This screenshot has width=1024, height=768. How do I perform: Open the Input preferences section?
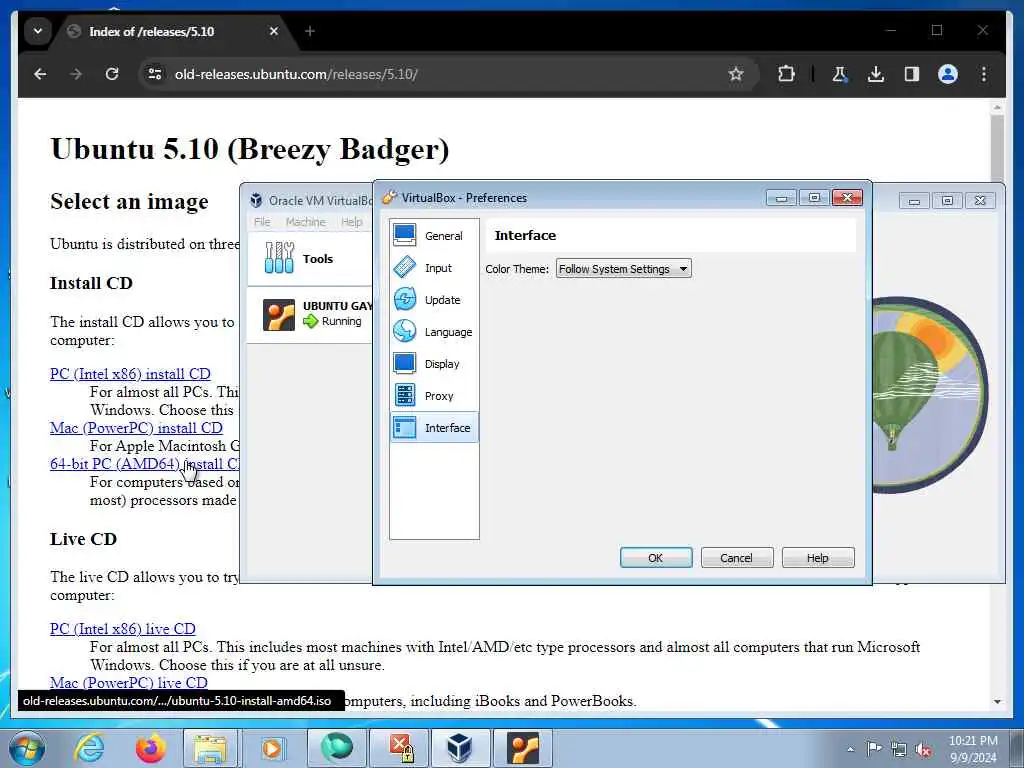434,268
